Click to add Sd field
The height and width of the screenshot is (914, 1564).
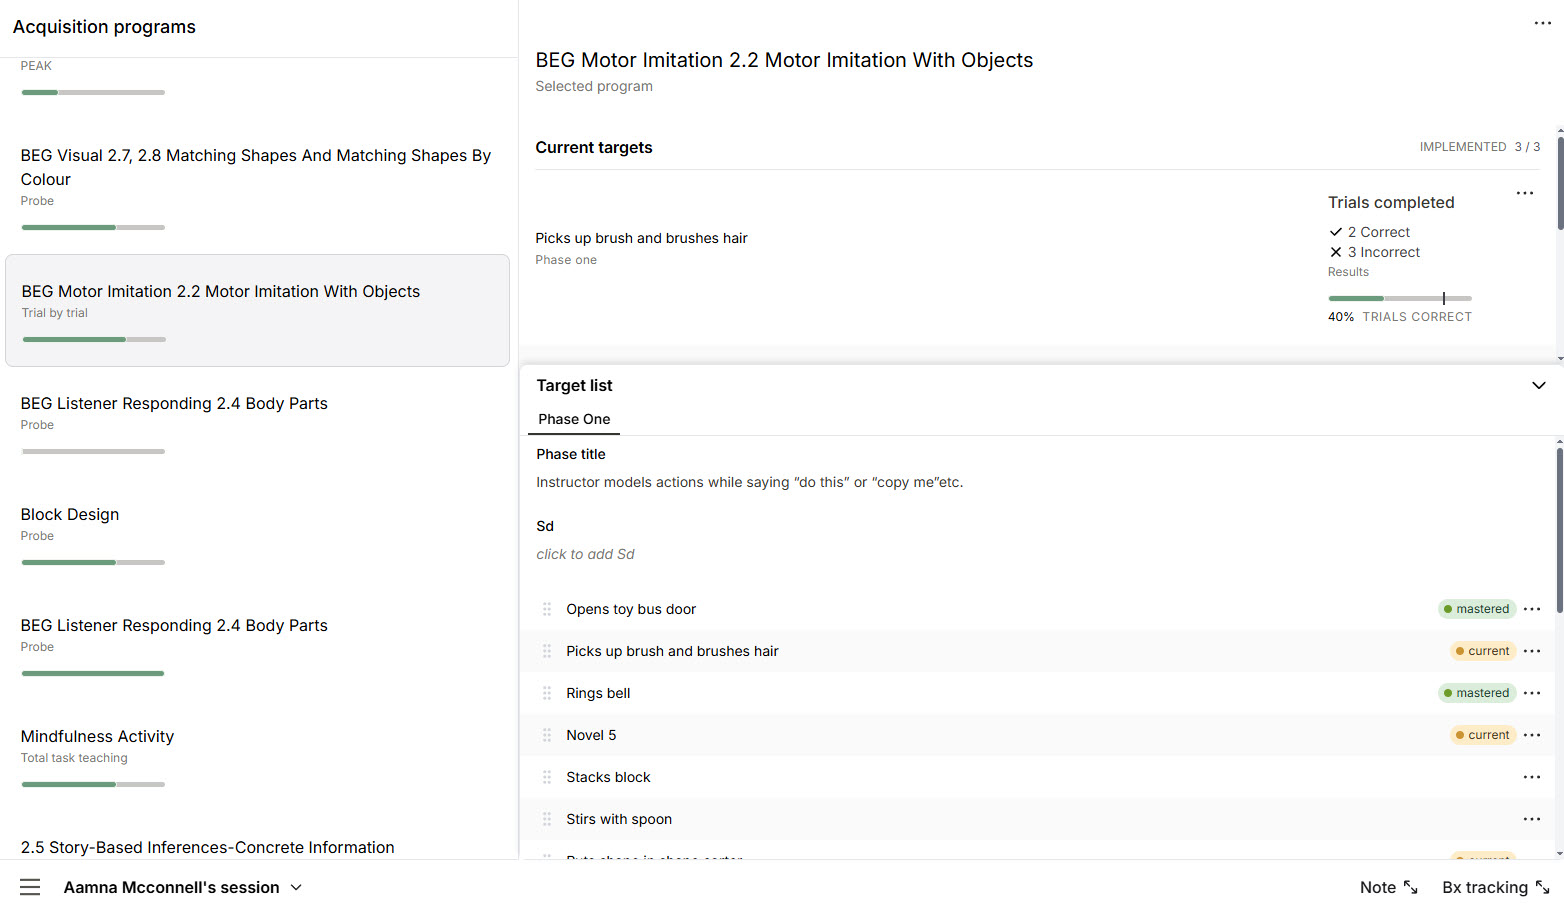click(585, 554)
